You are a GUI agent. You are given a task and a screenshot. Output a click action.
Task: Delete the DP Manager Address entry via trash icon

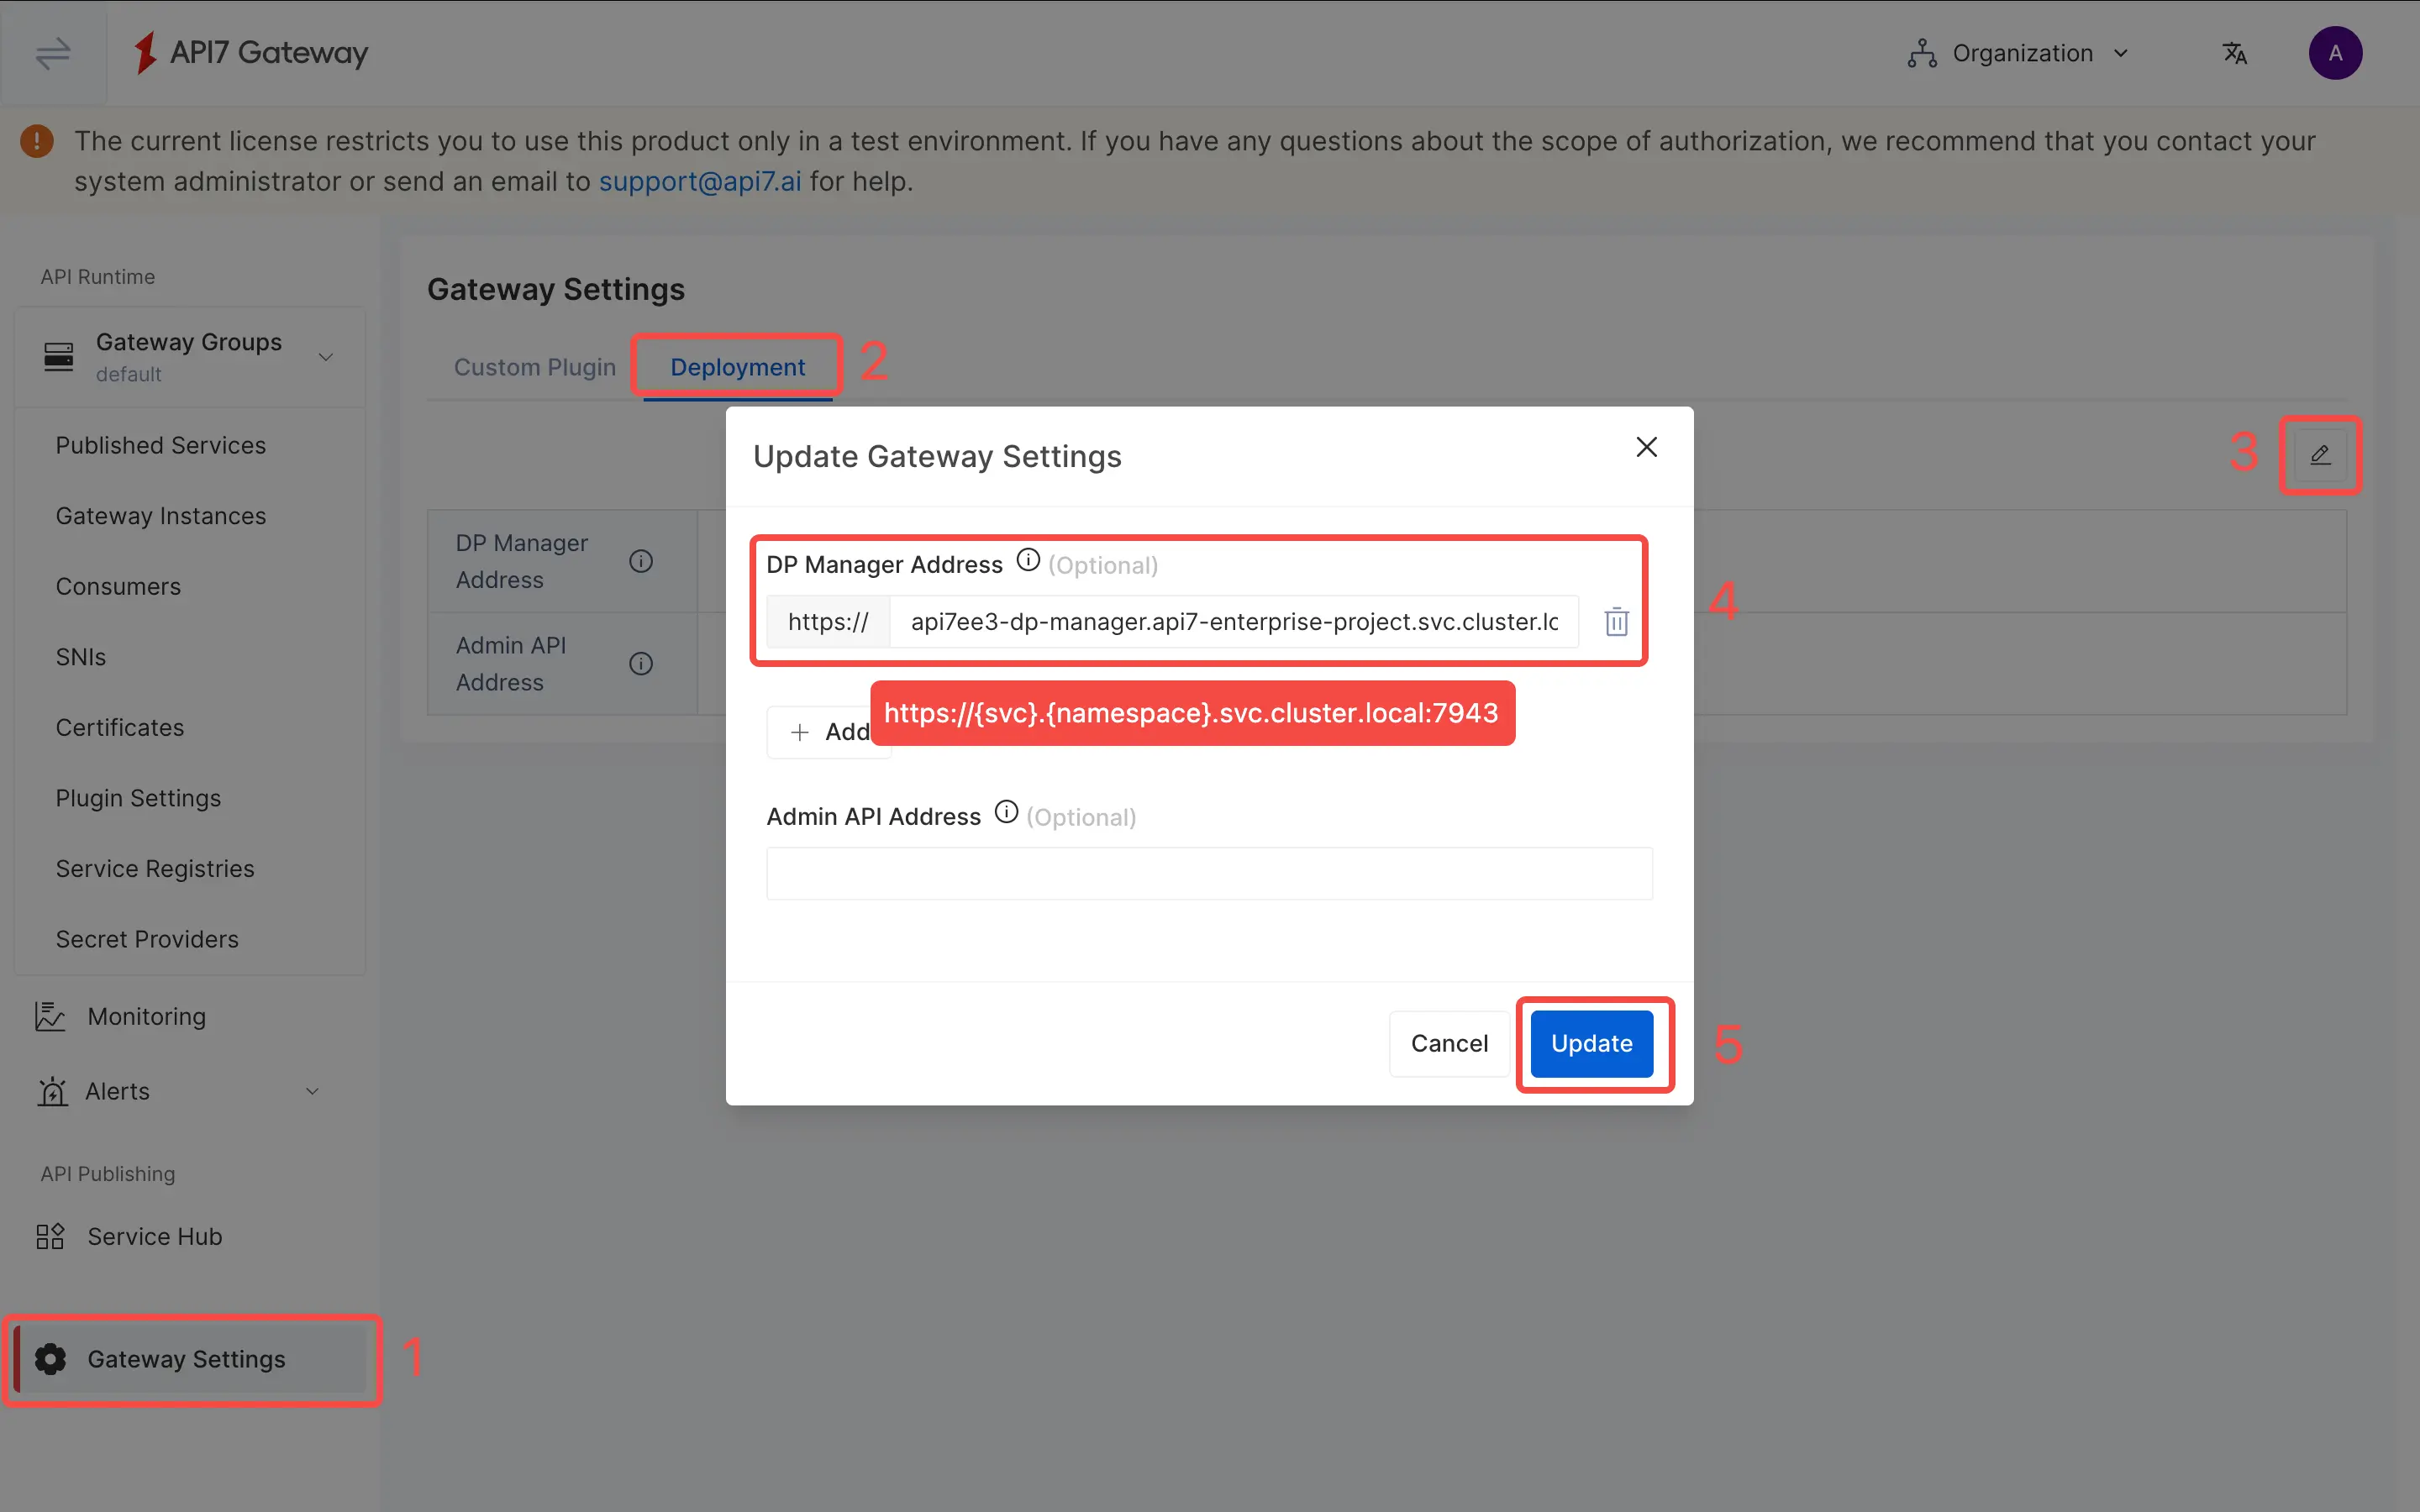click(x=1615, y=621)
